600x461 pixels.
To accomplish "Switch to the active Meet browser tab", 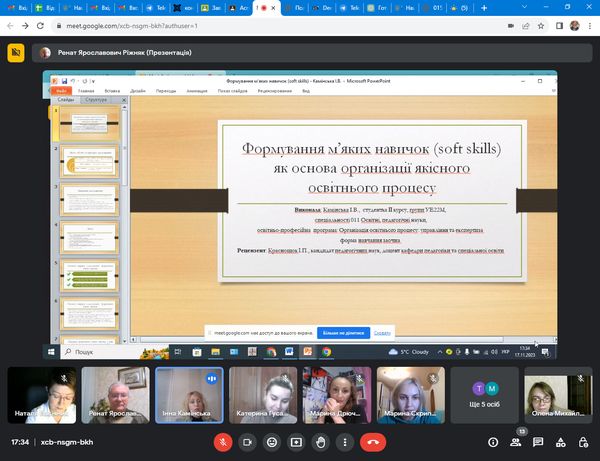I will (264, 7).
